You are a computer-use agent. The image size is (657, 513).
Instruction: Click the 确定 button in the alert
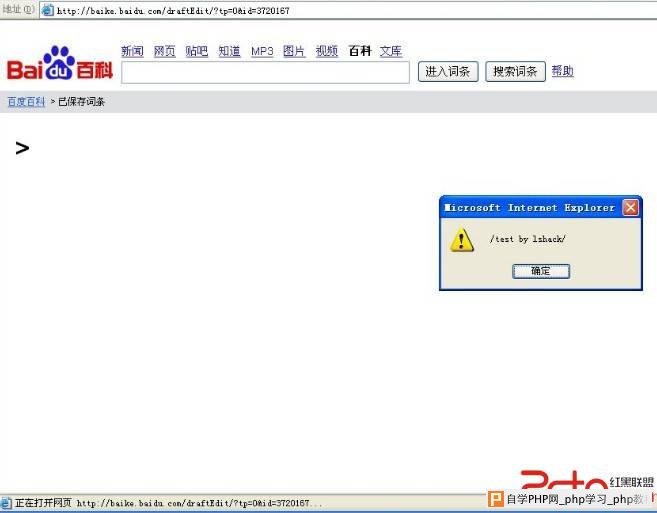click(541, 271)
